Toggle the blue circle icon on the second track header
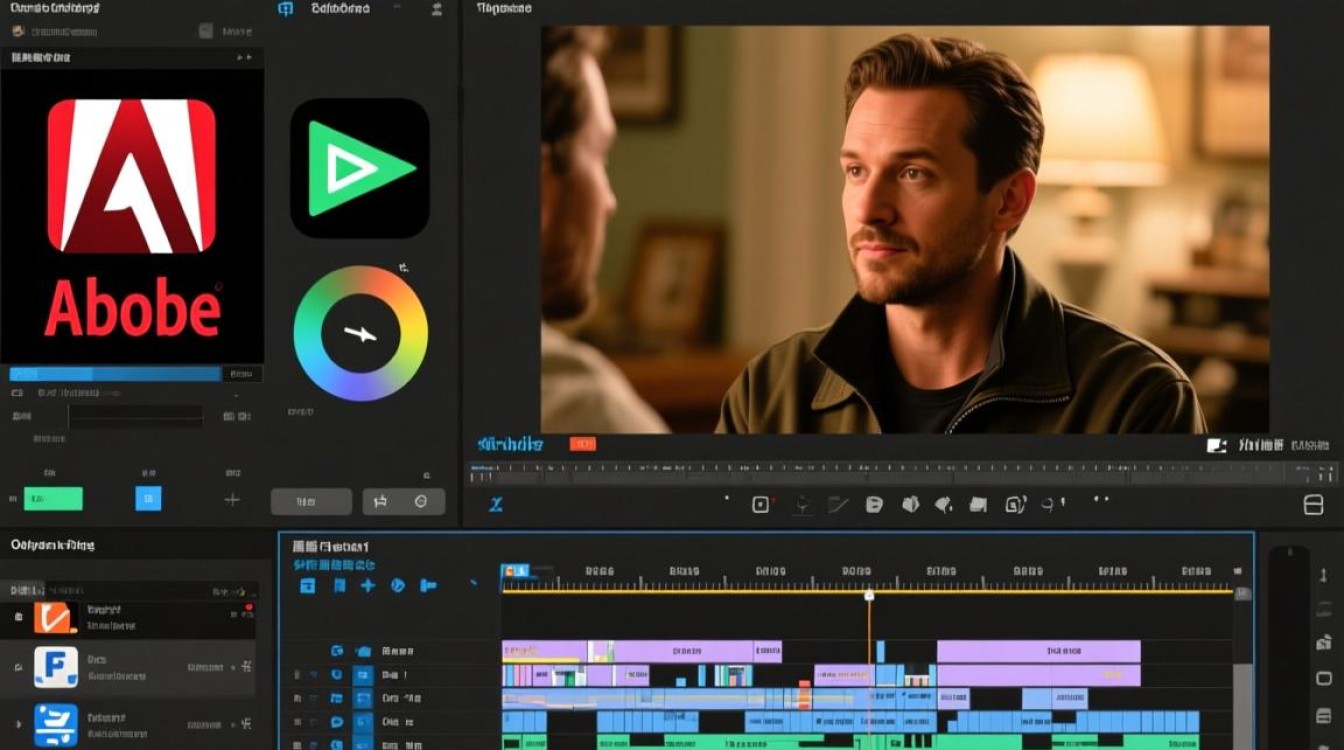 337,675
